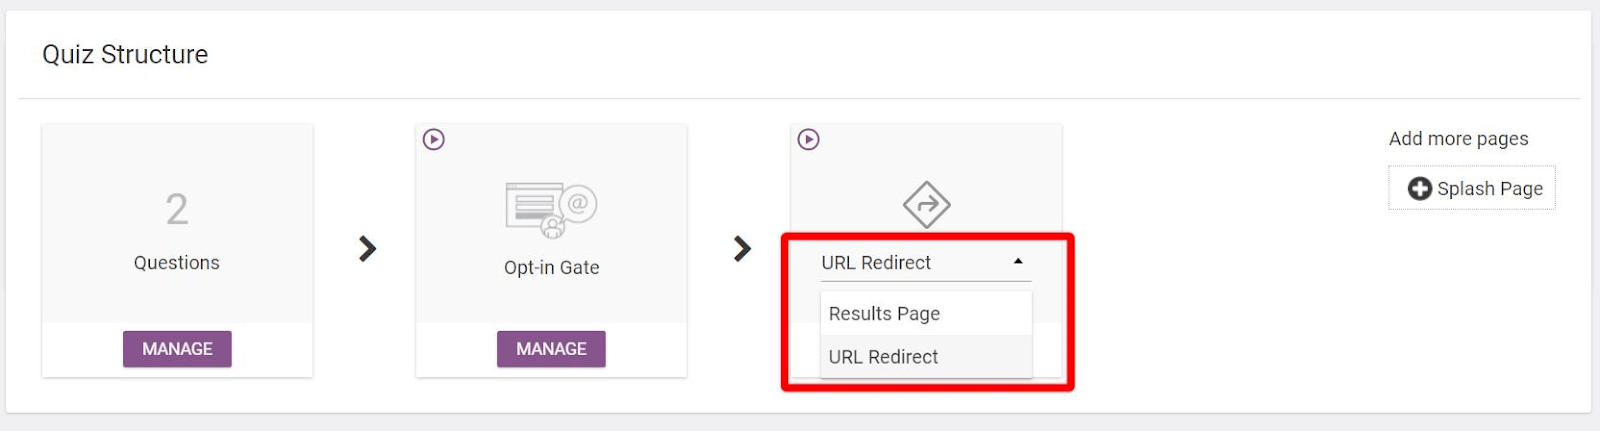Click the chevron arrow after the Questions card

coord(367,248)
